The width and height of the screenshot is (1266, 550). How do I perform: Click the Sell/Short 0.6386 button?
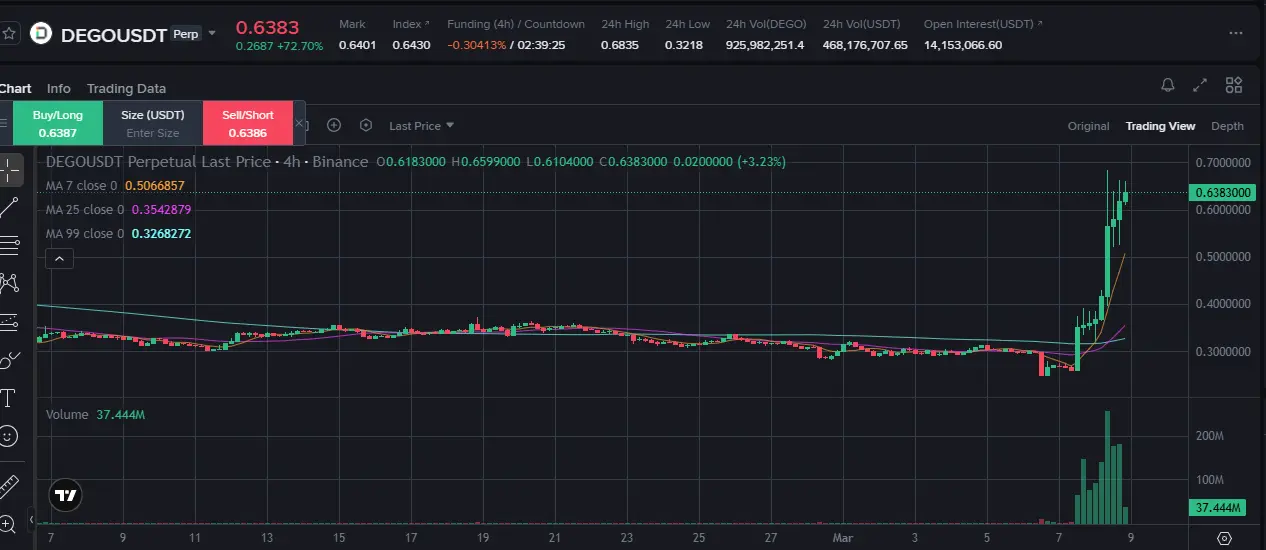pos(248,123)
